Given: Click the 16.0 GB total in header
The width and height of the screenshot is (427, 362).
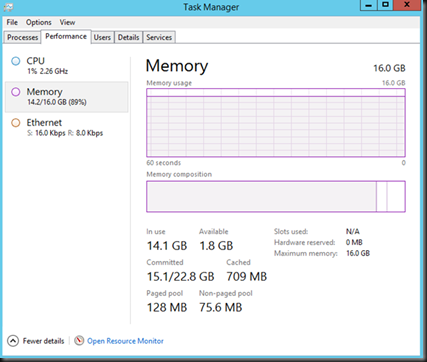Looking at the screenshot, I should pyautogui.click(x=389, y=68).
